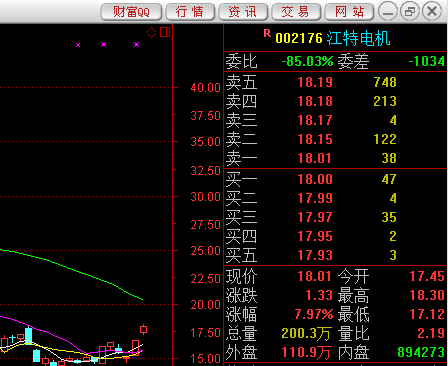Image resolution: width=448 pixels, height=366 pixels.
Task: Click the middle magenta x marker
Action: pos(104,45)
